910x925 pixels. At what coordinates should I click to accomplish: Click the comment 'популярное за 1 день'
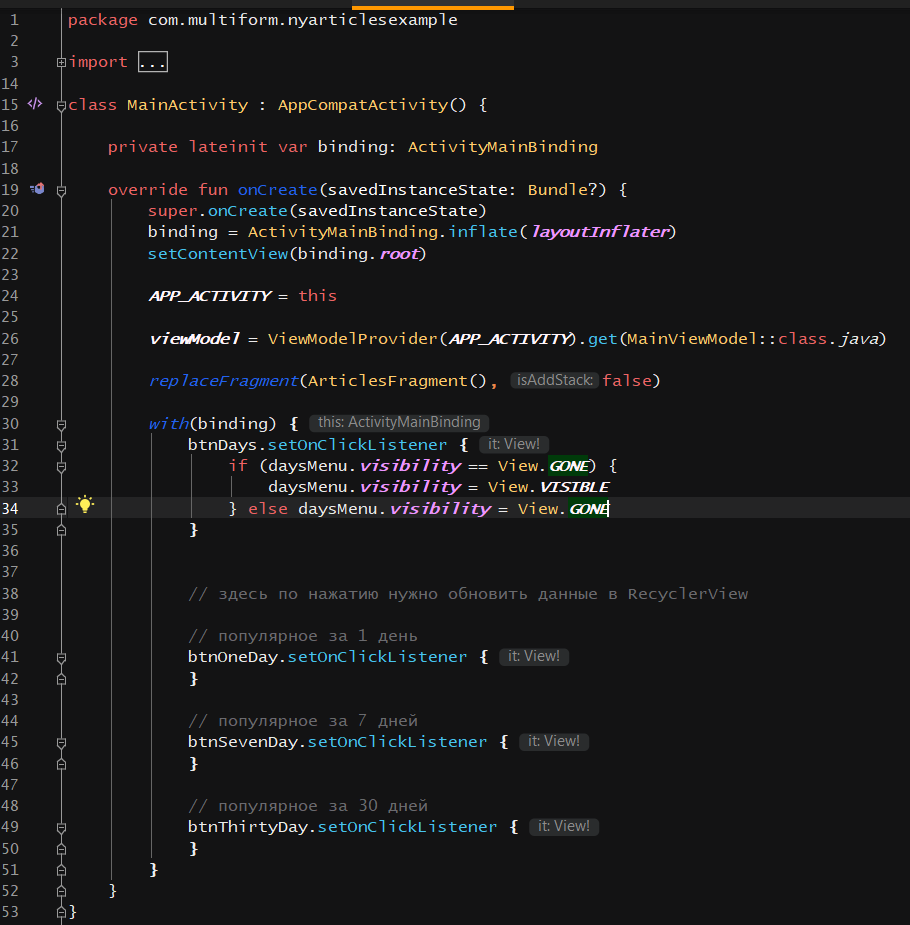(x=303, y=636)
